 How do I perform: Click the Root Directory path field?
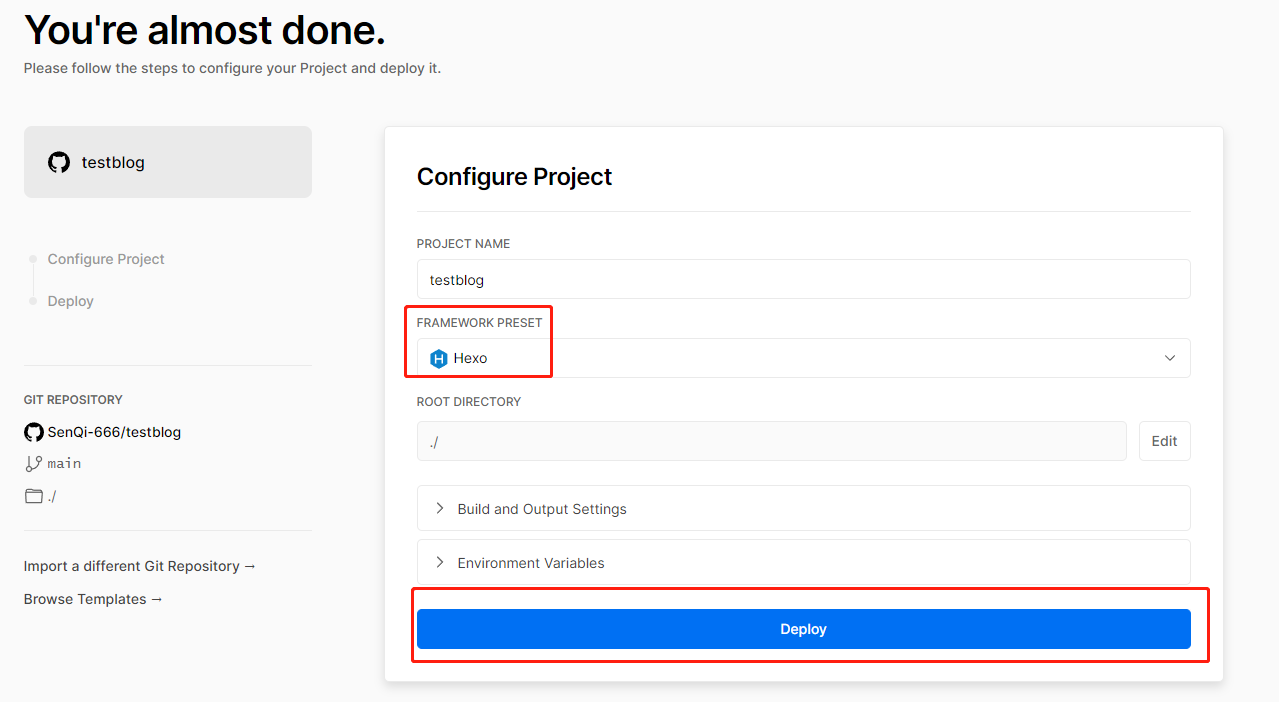coord(771,441)
